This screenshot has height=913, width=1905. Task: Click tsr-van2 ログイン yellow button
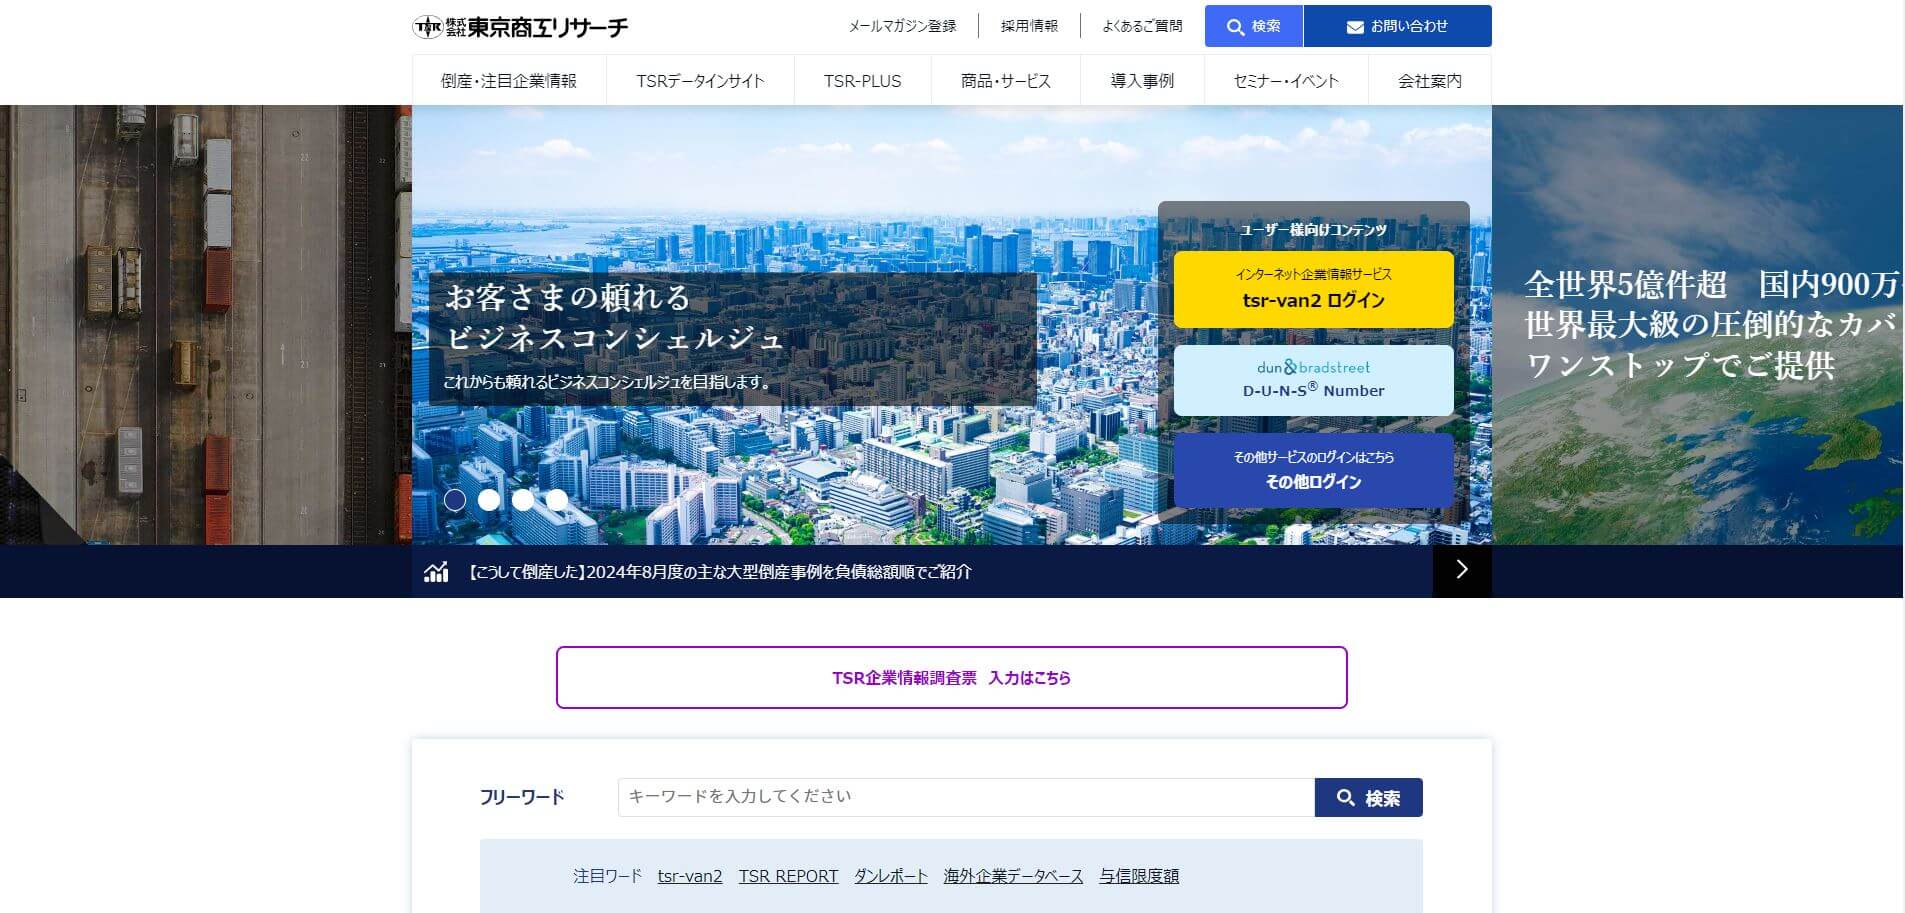click(1313, 289)
